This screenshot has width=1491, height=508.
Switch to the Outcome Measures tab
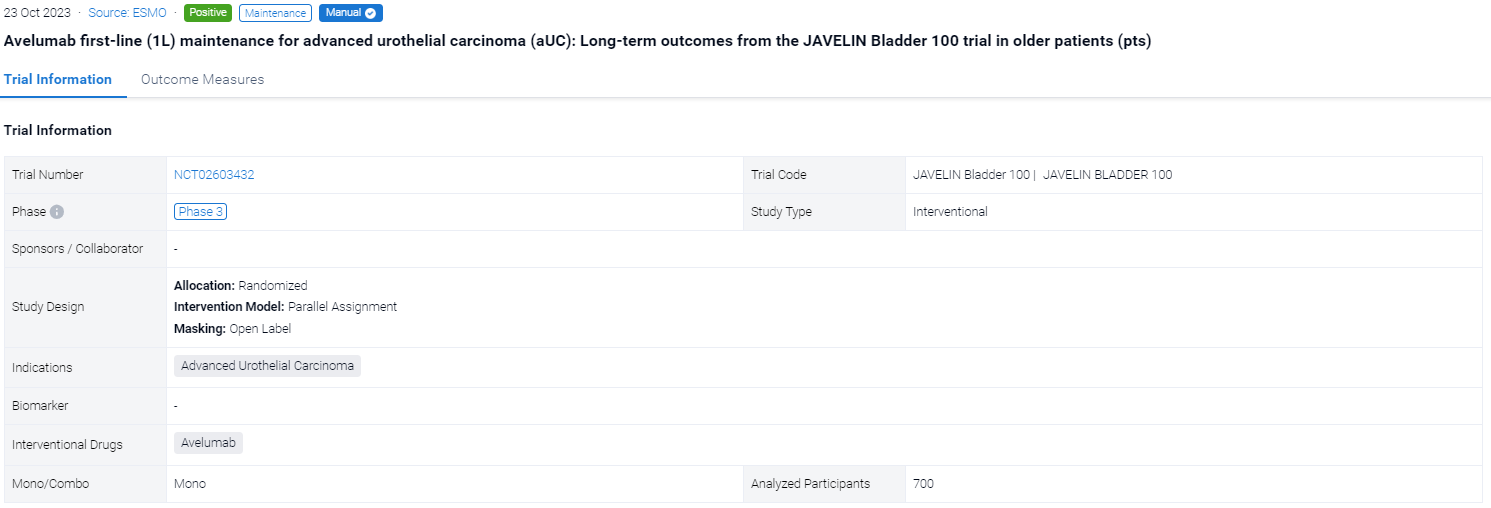(x=202, y=80)
